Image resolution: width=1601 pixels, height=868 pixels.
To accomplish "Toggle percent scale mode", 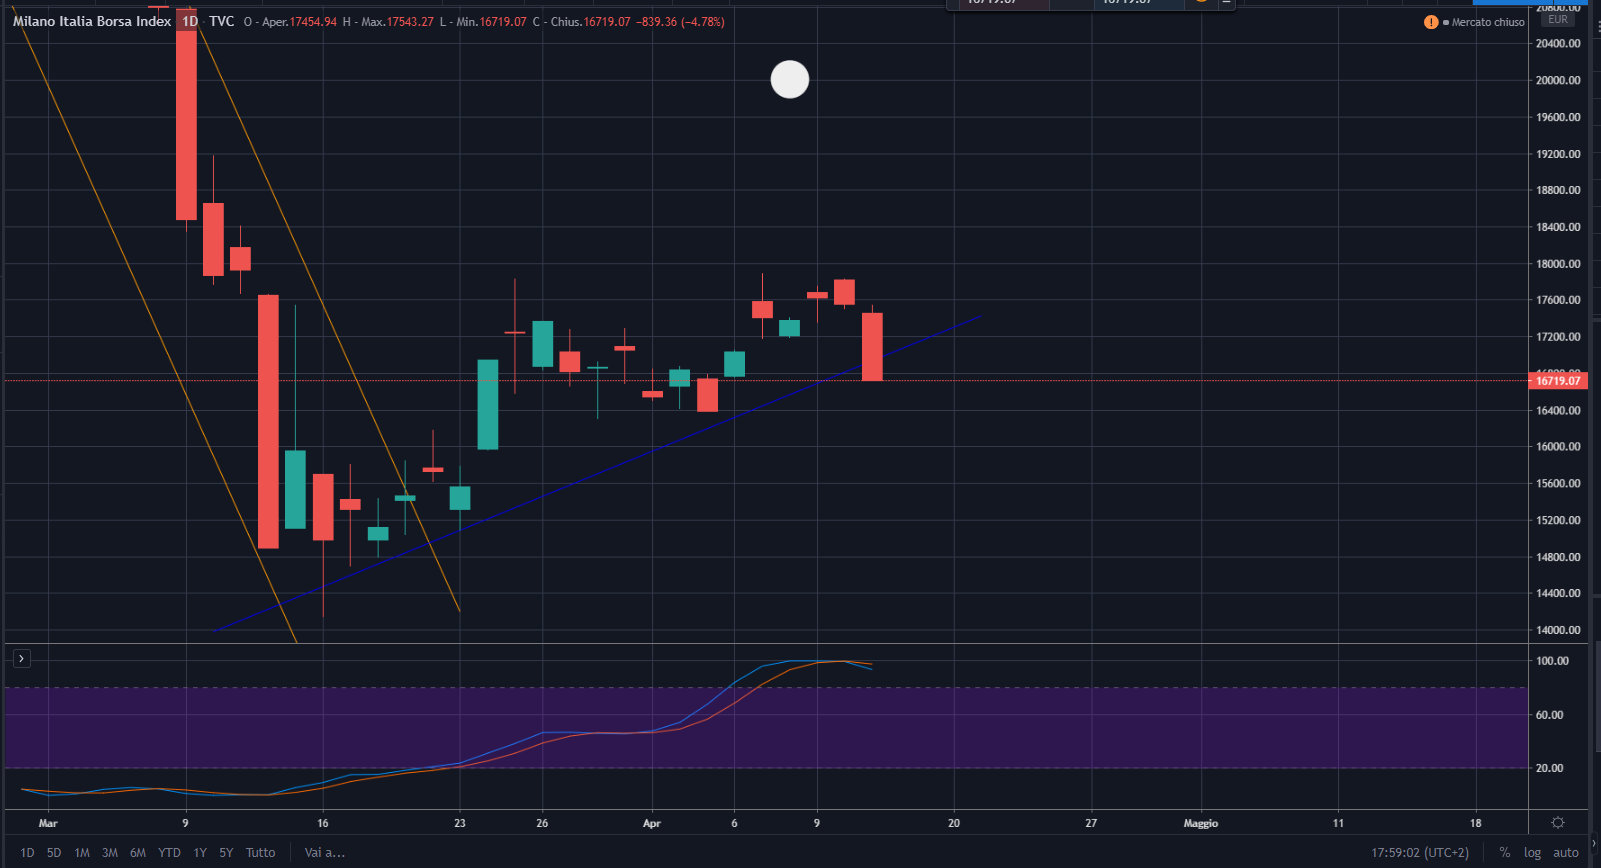I will (1504, 853).
